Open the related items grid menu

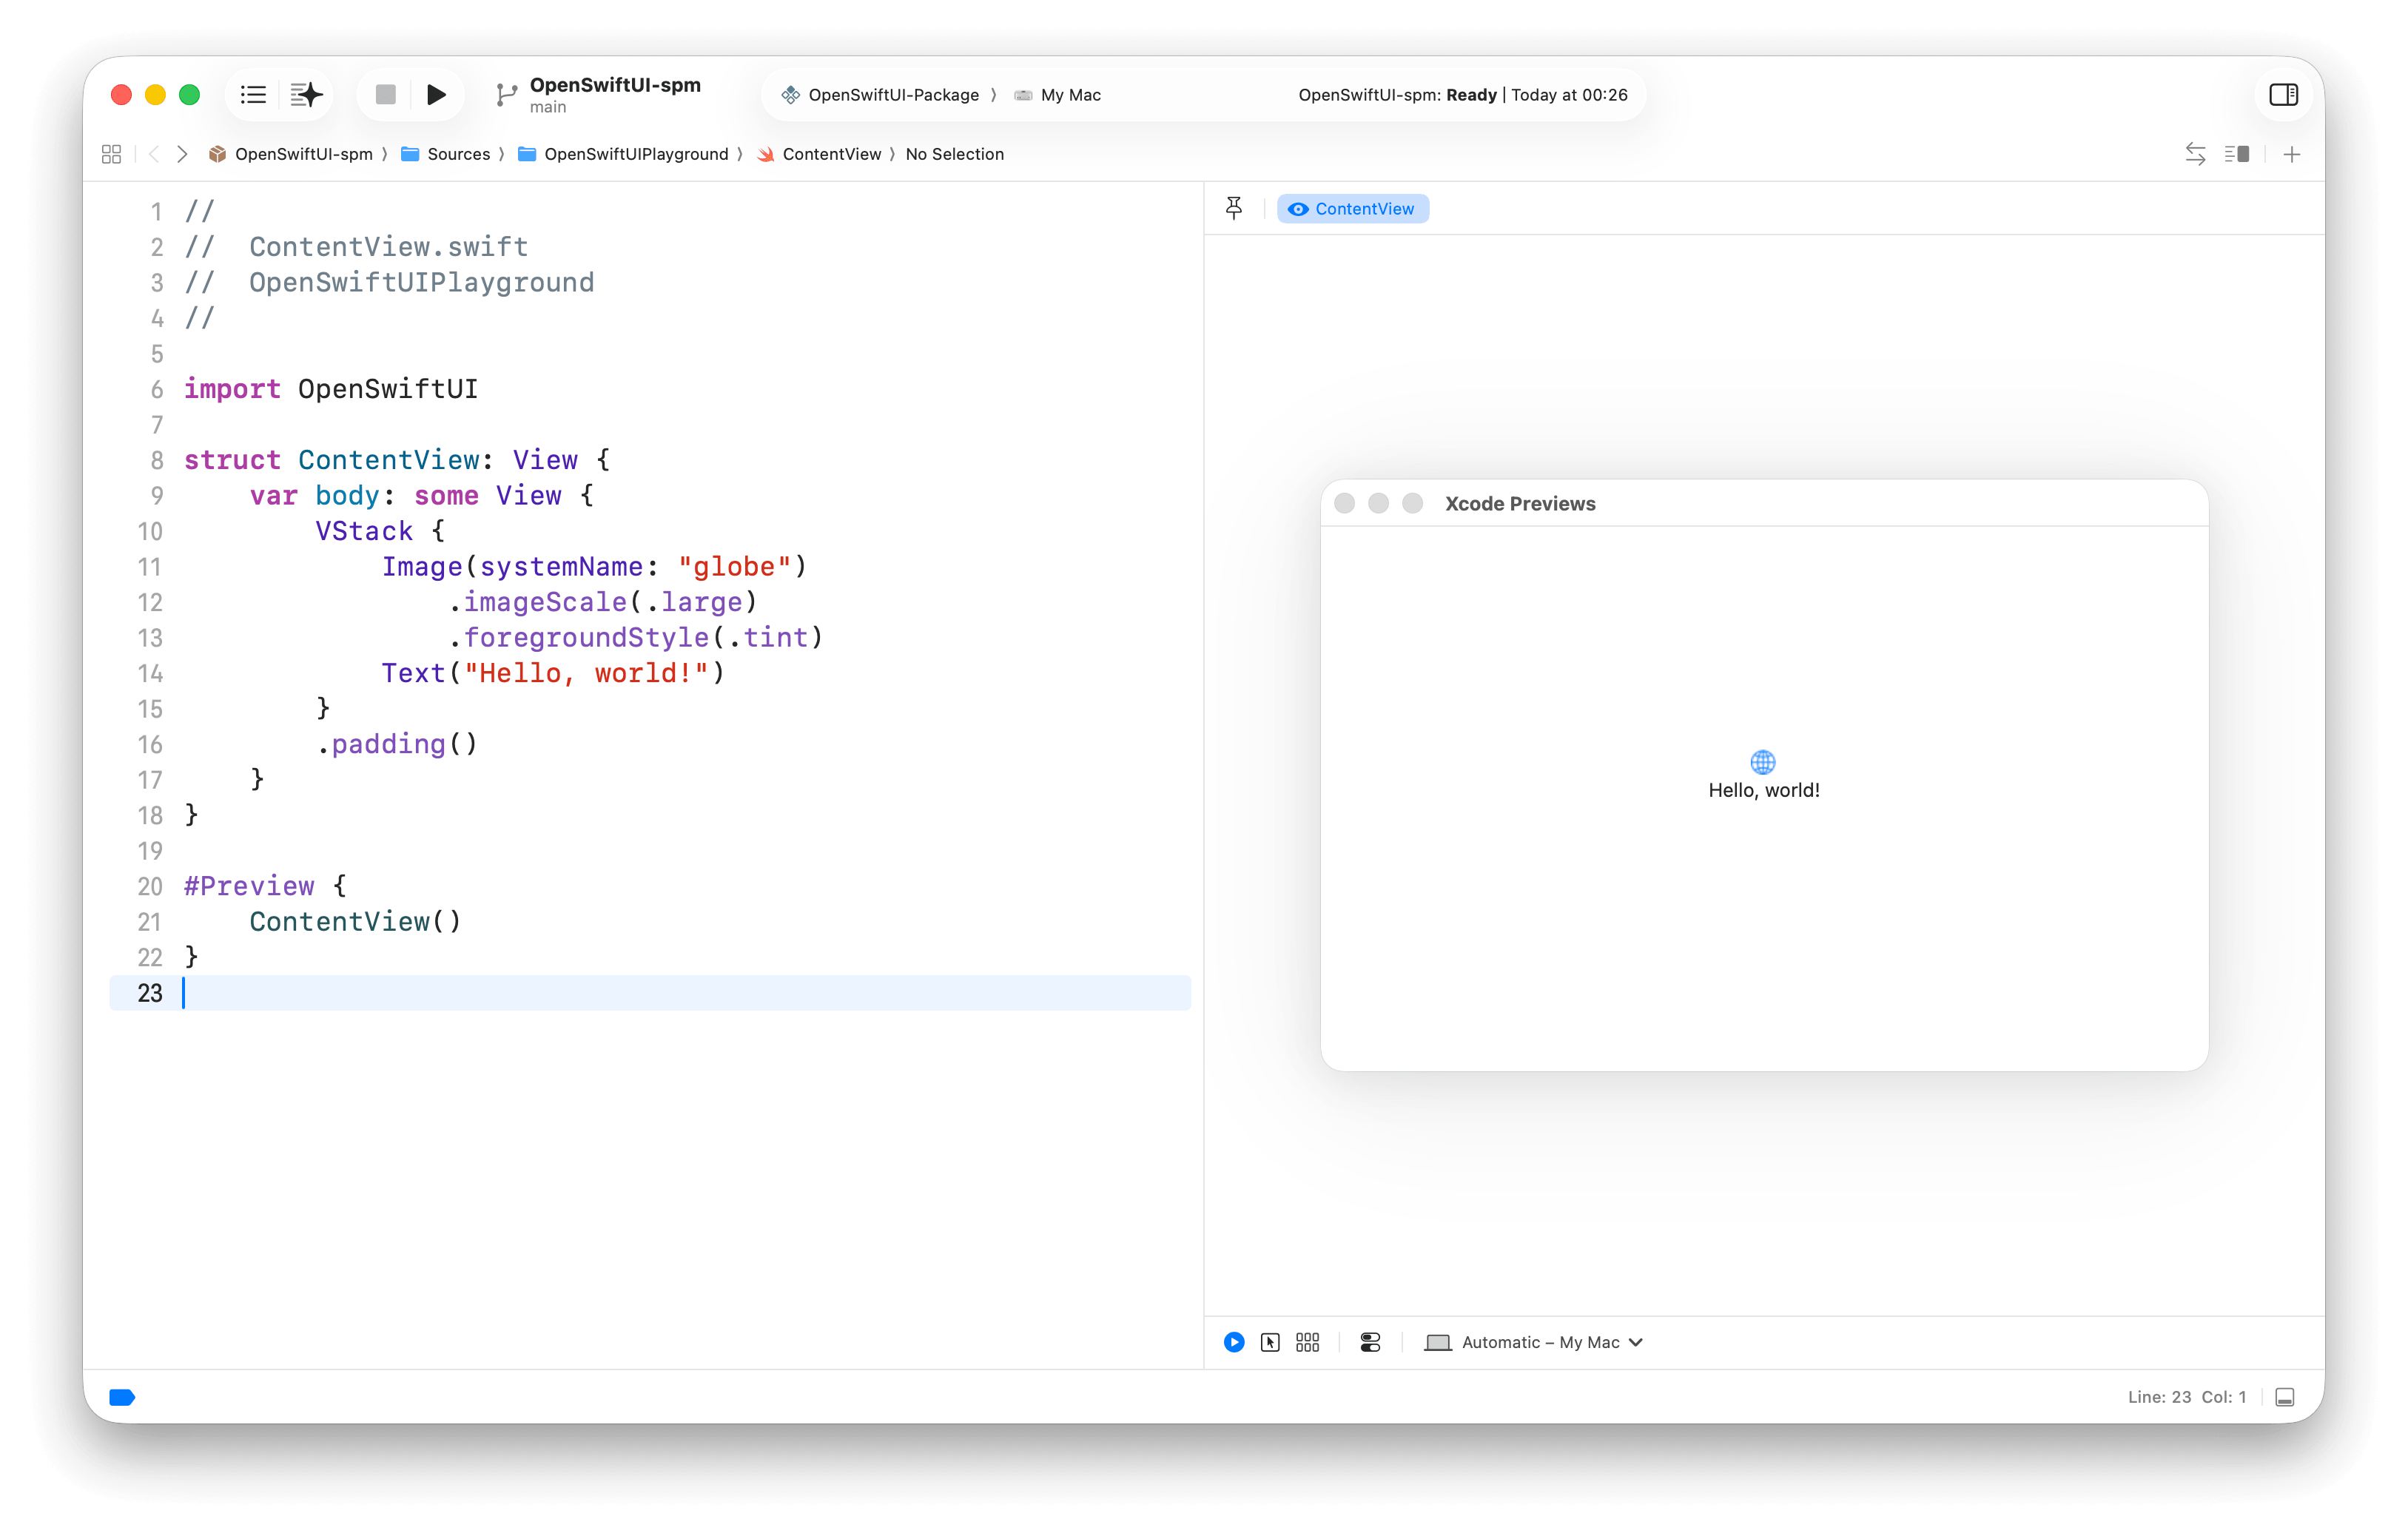[x=111, y=154]
